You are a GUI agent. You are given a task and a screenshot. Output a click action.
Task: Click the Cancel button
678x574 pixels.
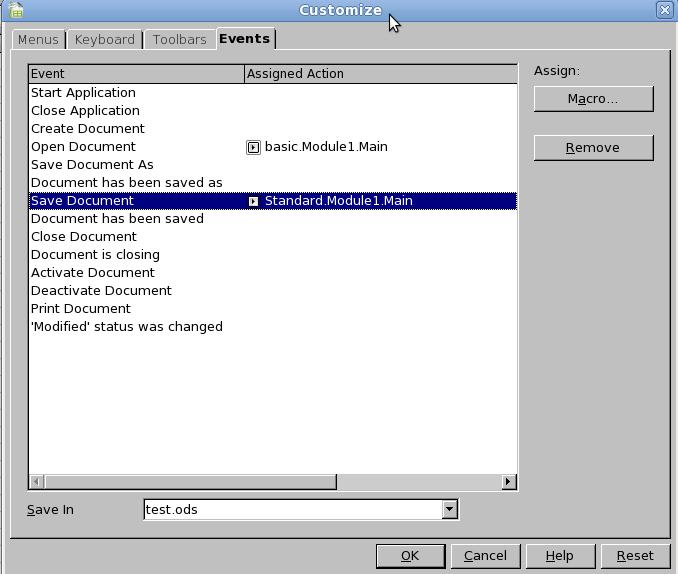485,556
